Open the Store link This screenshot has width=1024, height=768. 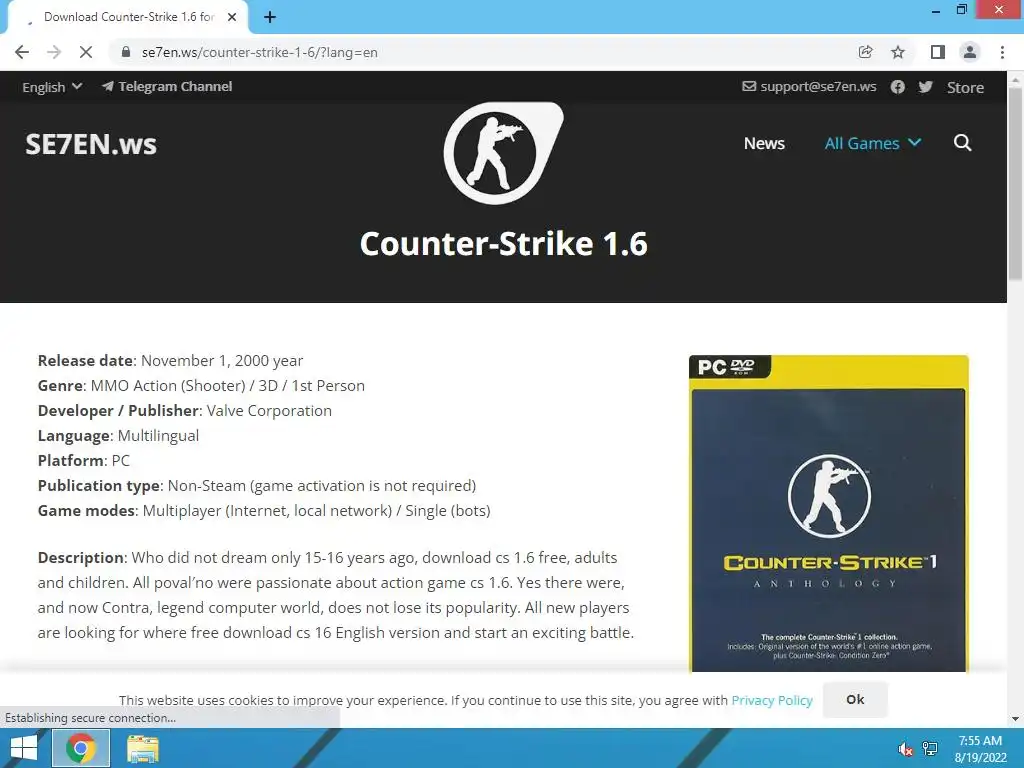click(965, 88)
